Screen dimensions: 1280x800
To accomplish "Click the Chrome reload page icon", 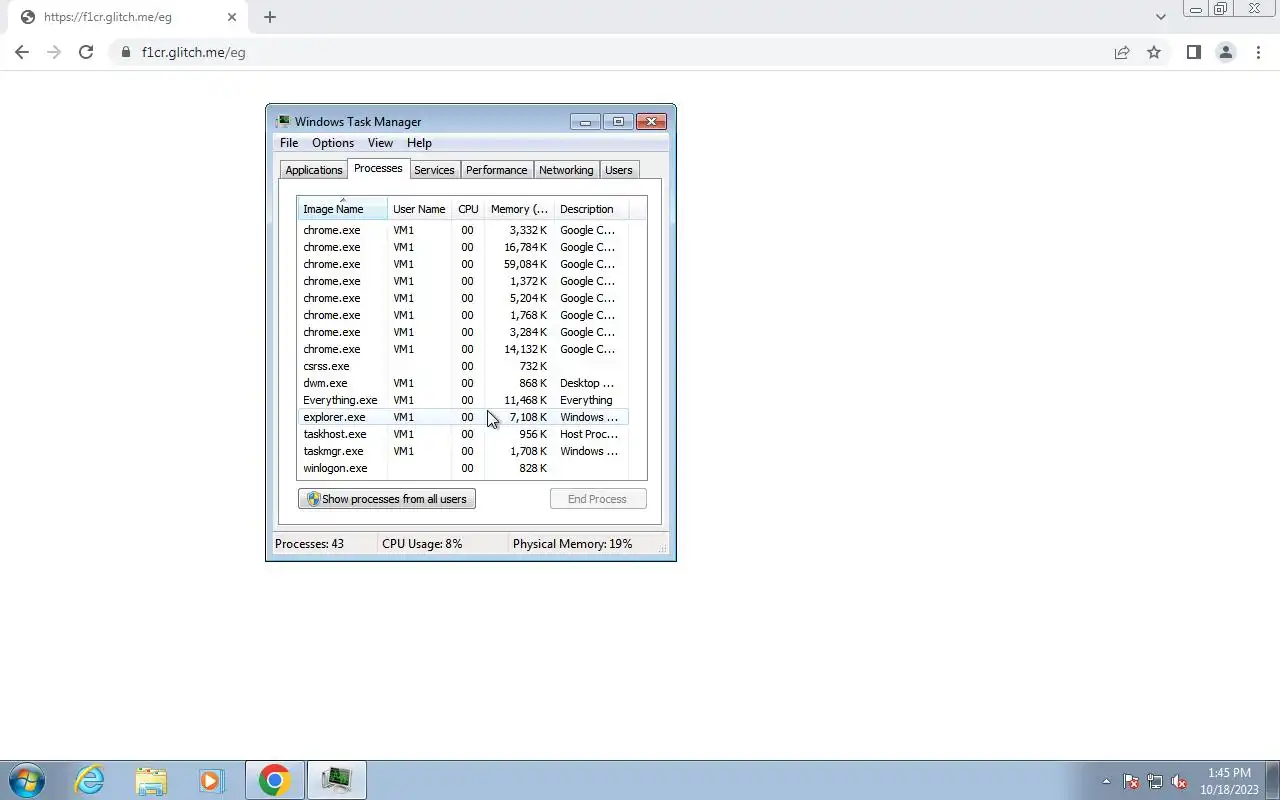I will 86,52.
